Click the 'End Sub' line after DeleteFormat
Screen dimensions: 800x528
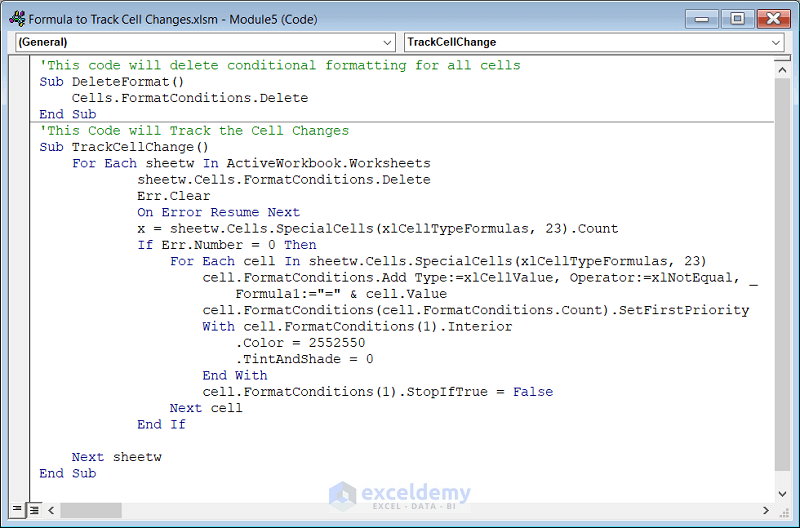point(68,114)
